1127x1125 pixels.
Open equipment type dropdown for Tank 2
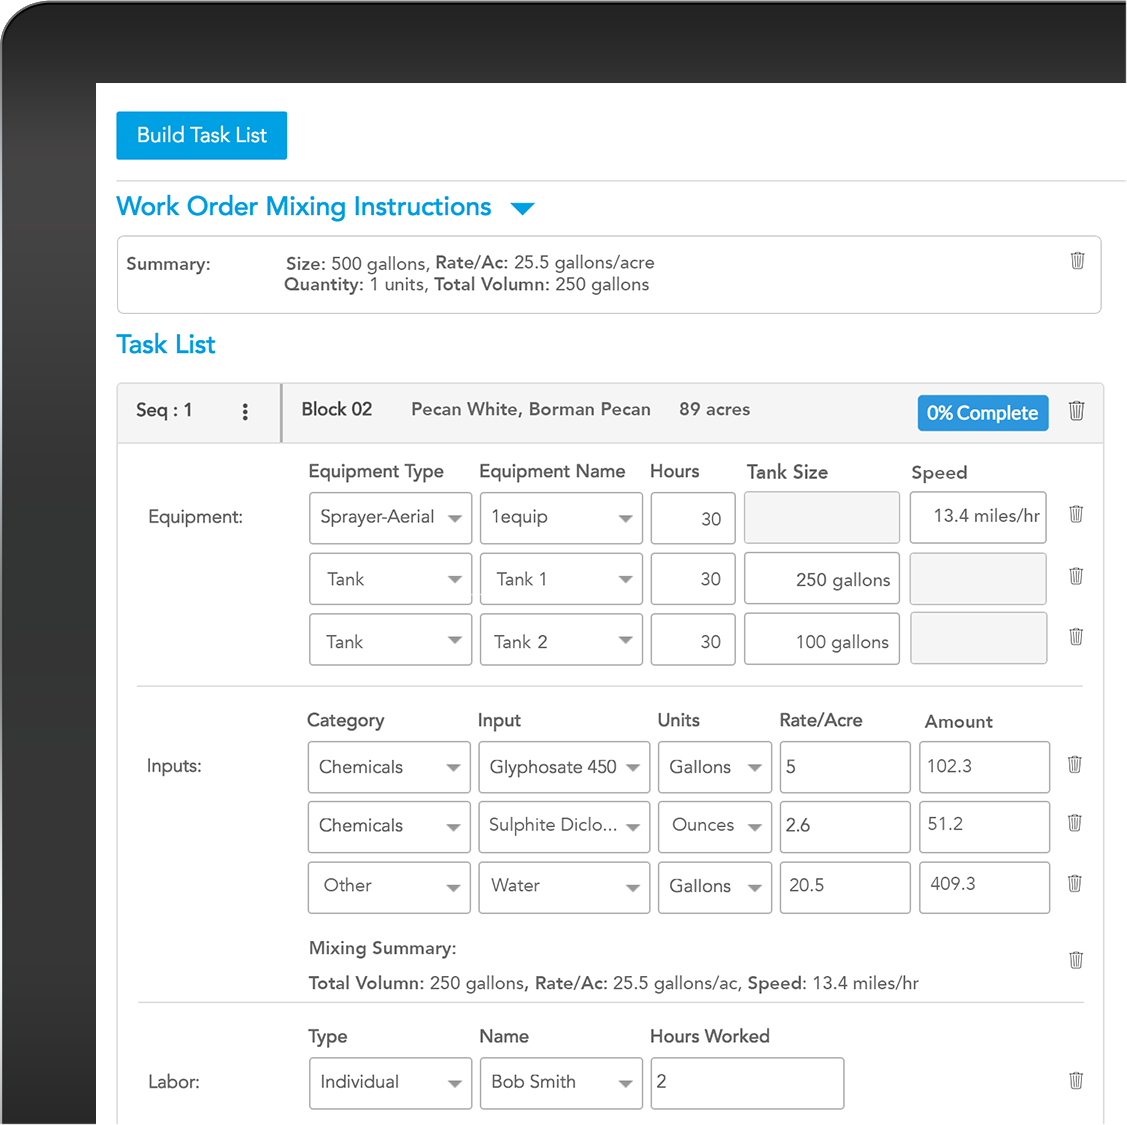(390, 640)
